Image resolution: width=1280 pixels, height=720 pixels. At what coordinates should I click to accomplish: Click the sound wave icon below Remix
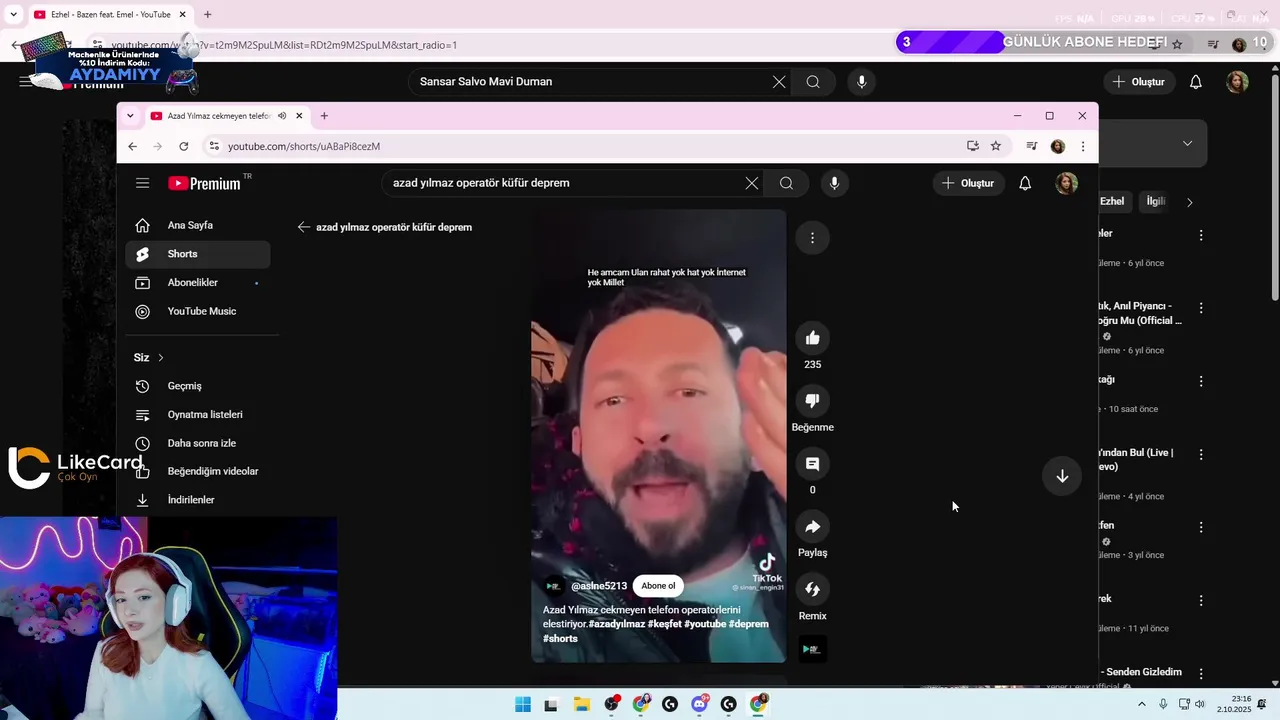(812, 650)
